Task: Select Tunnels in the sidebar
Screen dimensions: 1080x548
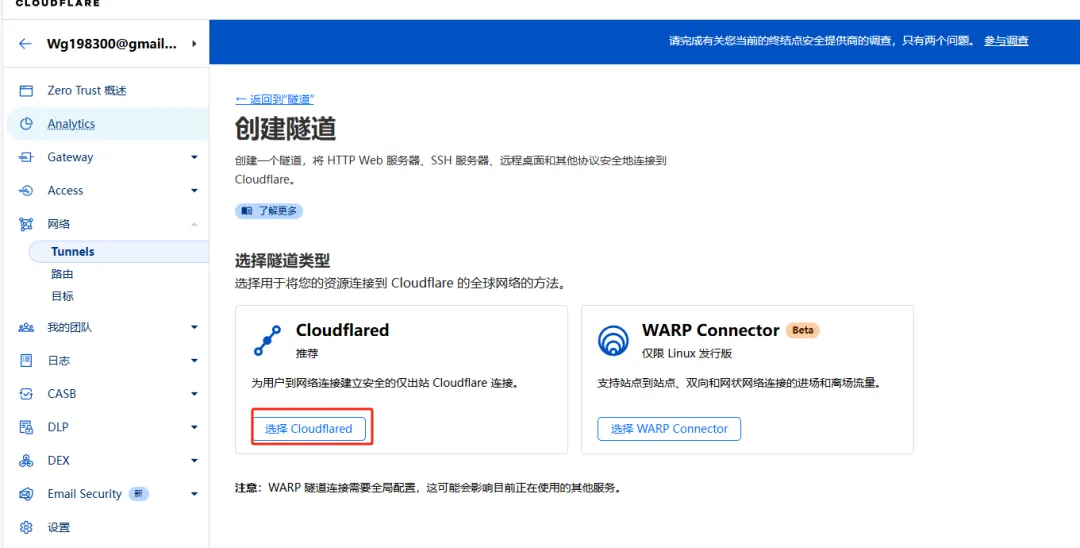Action: 118,252
